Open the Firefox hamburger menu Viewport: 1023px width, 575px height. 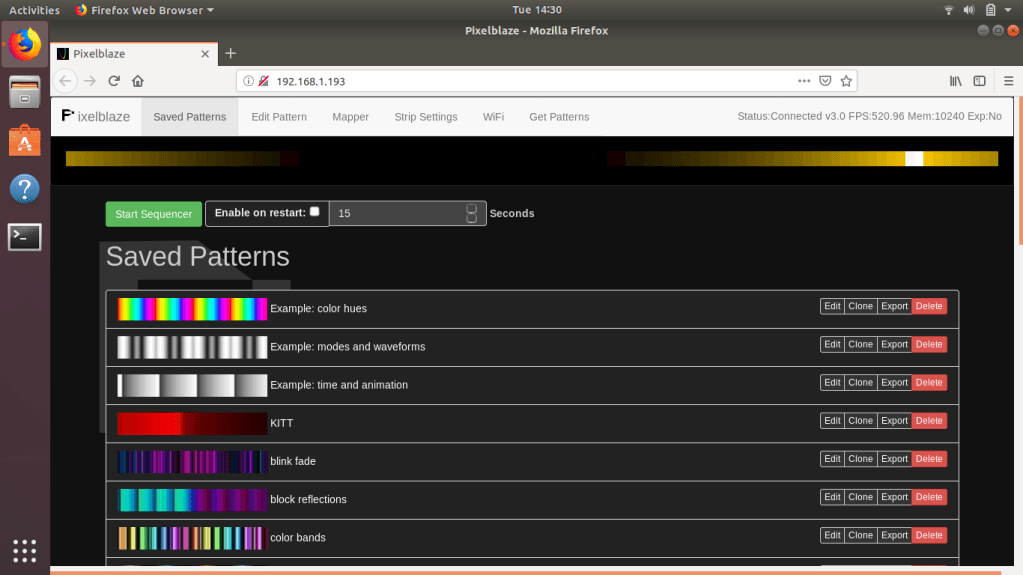click(1005, 81)
